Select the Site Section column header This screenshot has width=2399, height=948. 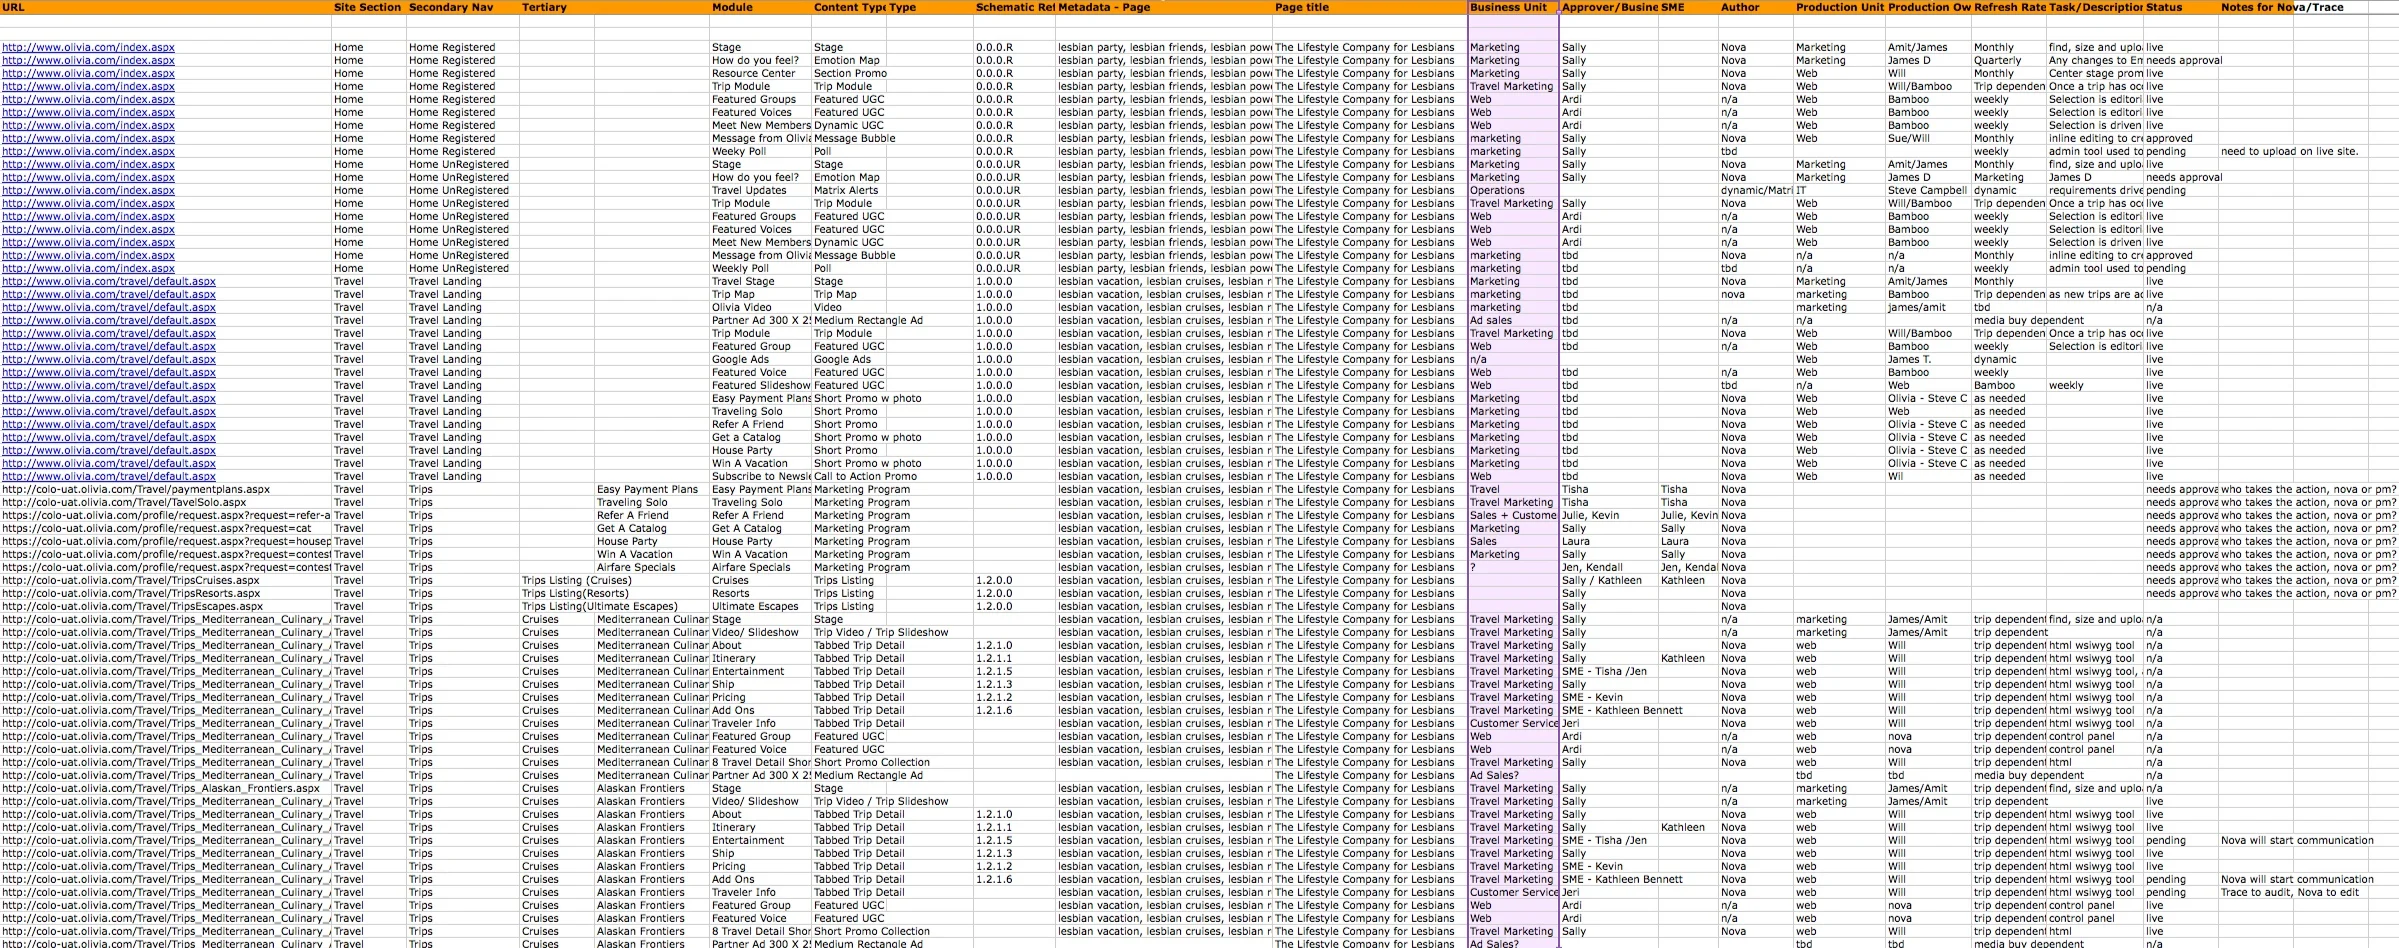pyautogui.click(x=367, y=7)
